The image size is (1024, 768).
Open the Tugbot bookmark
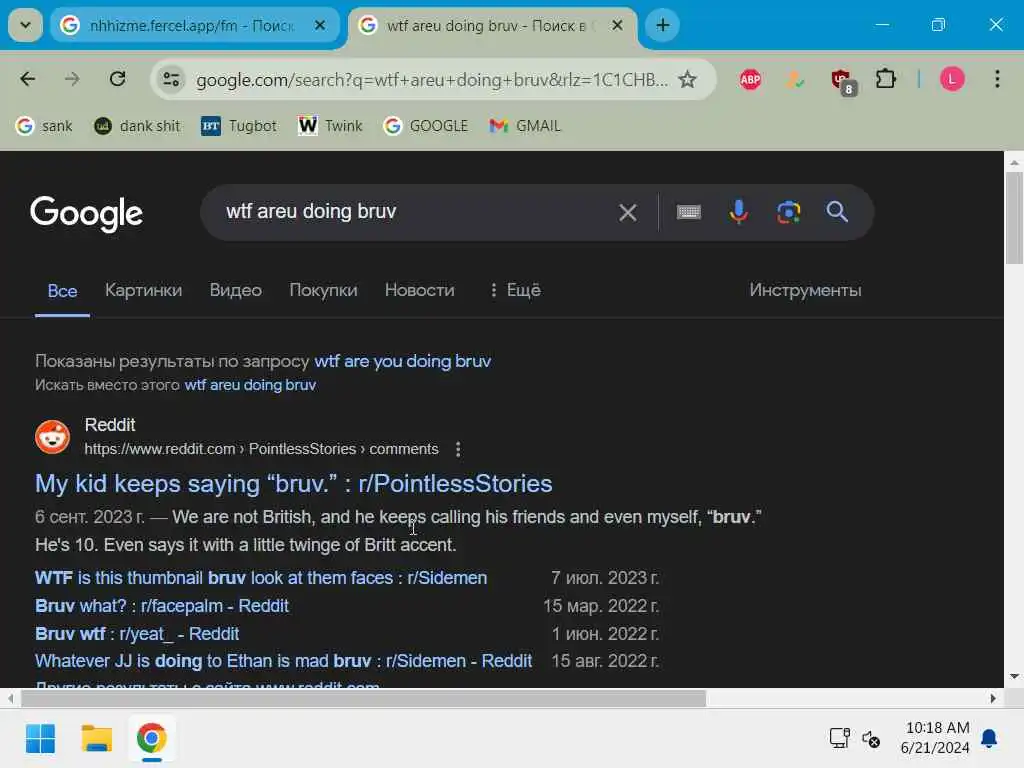tap(238, 125)
